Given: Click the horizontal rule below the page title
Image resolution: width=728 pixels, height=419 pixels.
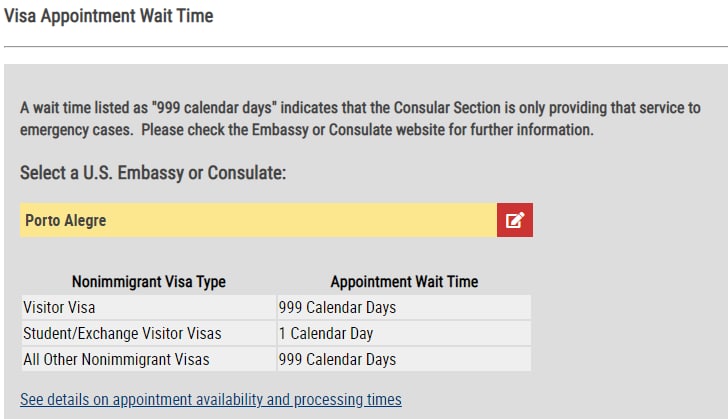Looking at the screenshot, I should click(x=366, y=46).
